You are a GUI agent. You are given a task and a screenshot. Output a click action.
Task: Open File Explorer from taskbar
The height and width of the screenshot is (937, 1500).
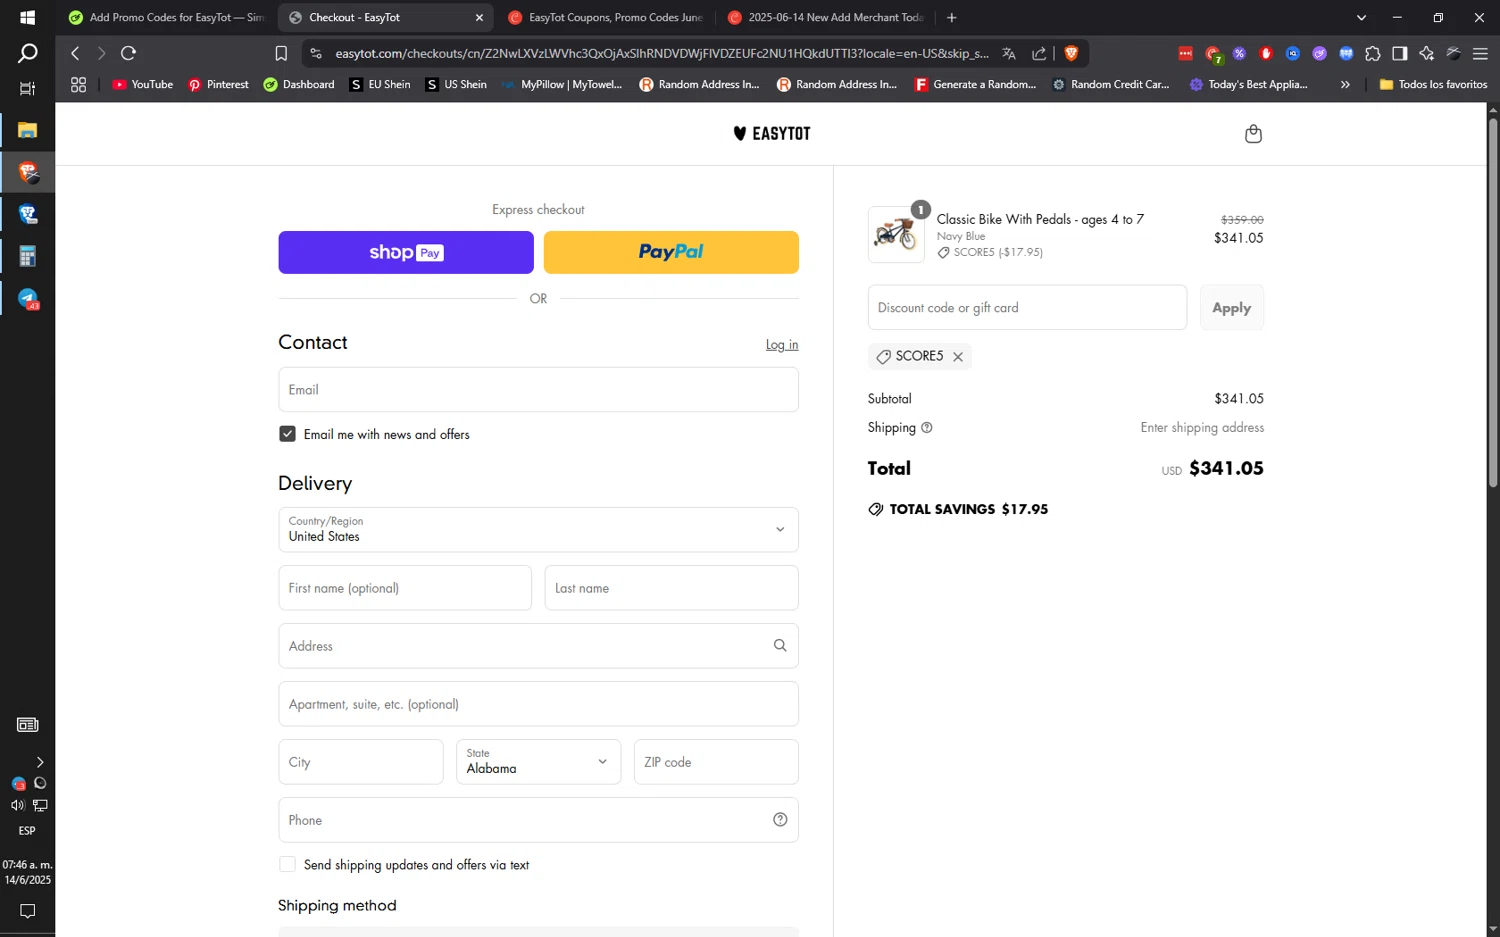click(x=27, y=130)
